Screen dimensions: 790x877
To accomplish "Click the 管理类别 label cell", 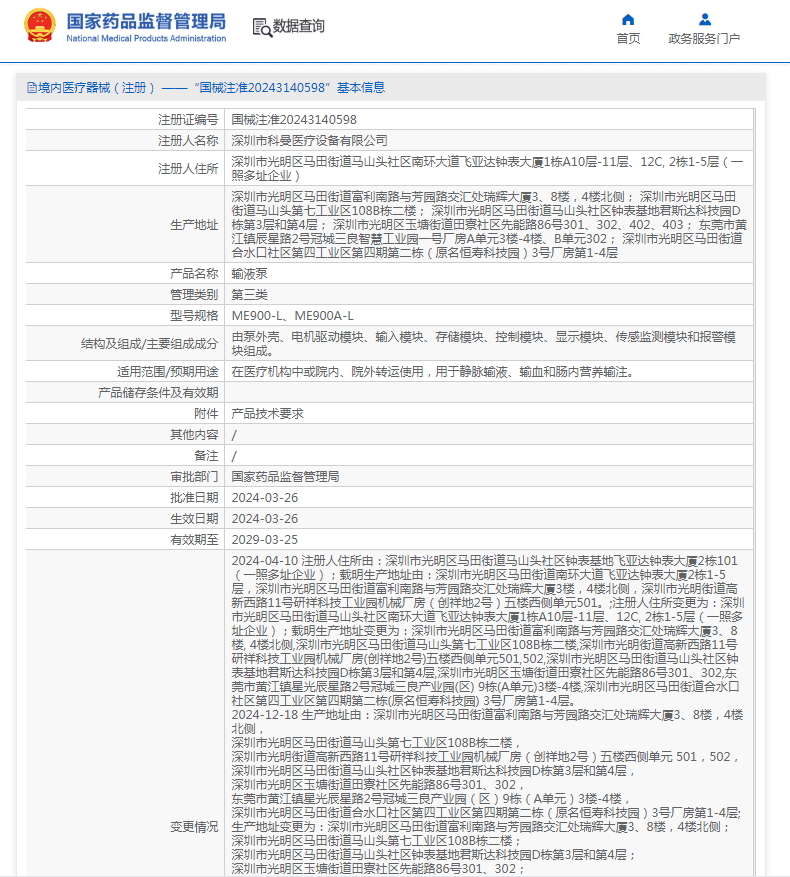I will click(125, 295).
